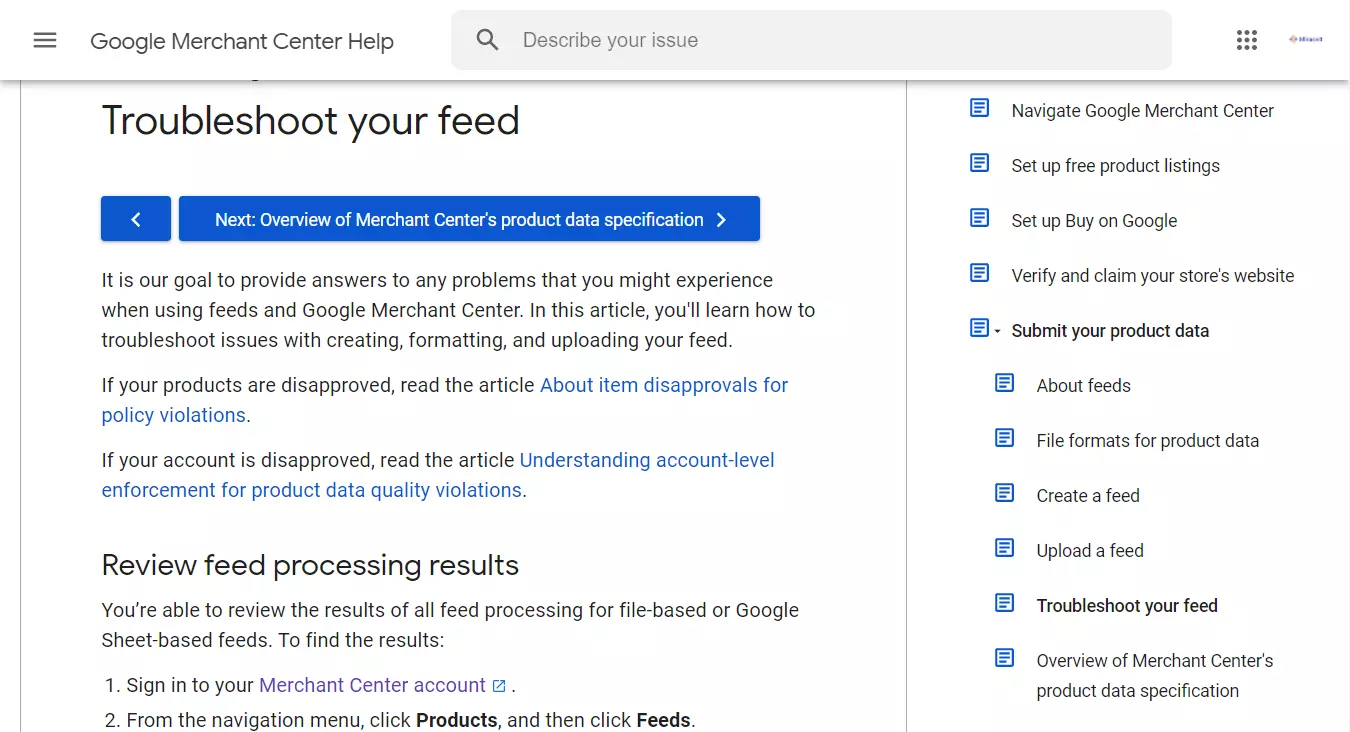Focus the Describe your issue search field
The width and height of the screenshot is (1350, 732).
pos(811,40)
